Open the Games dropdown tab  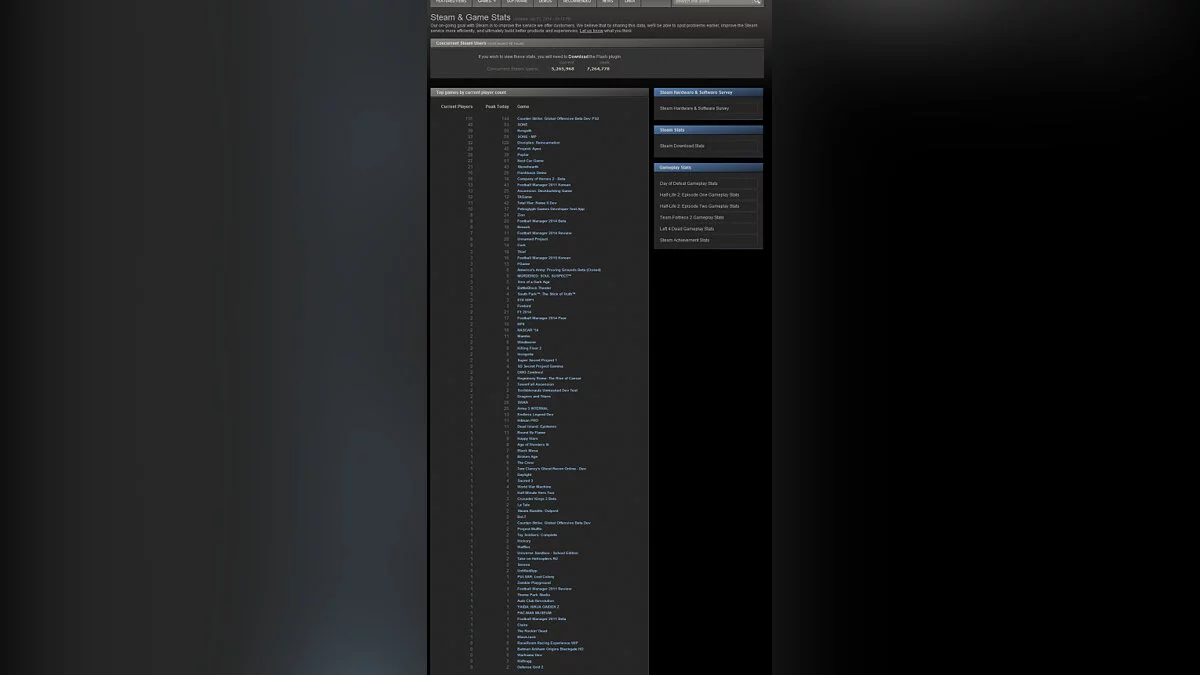click(487, 2)
